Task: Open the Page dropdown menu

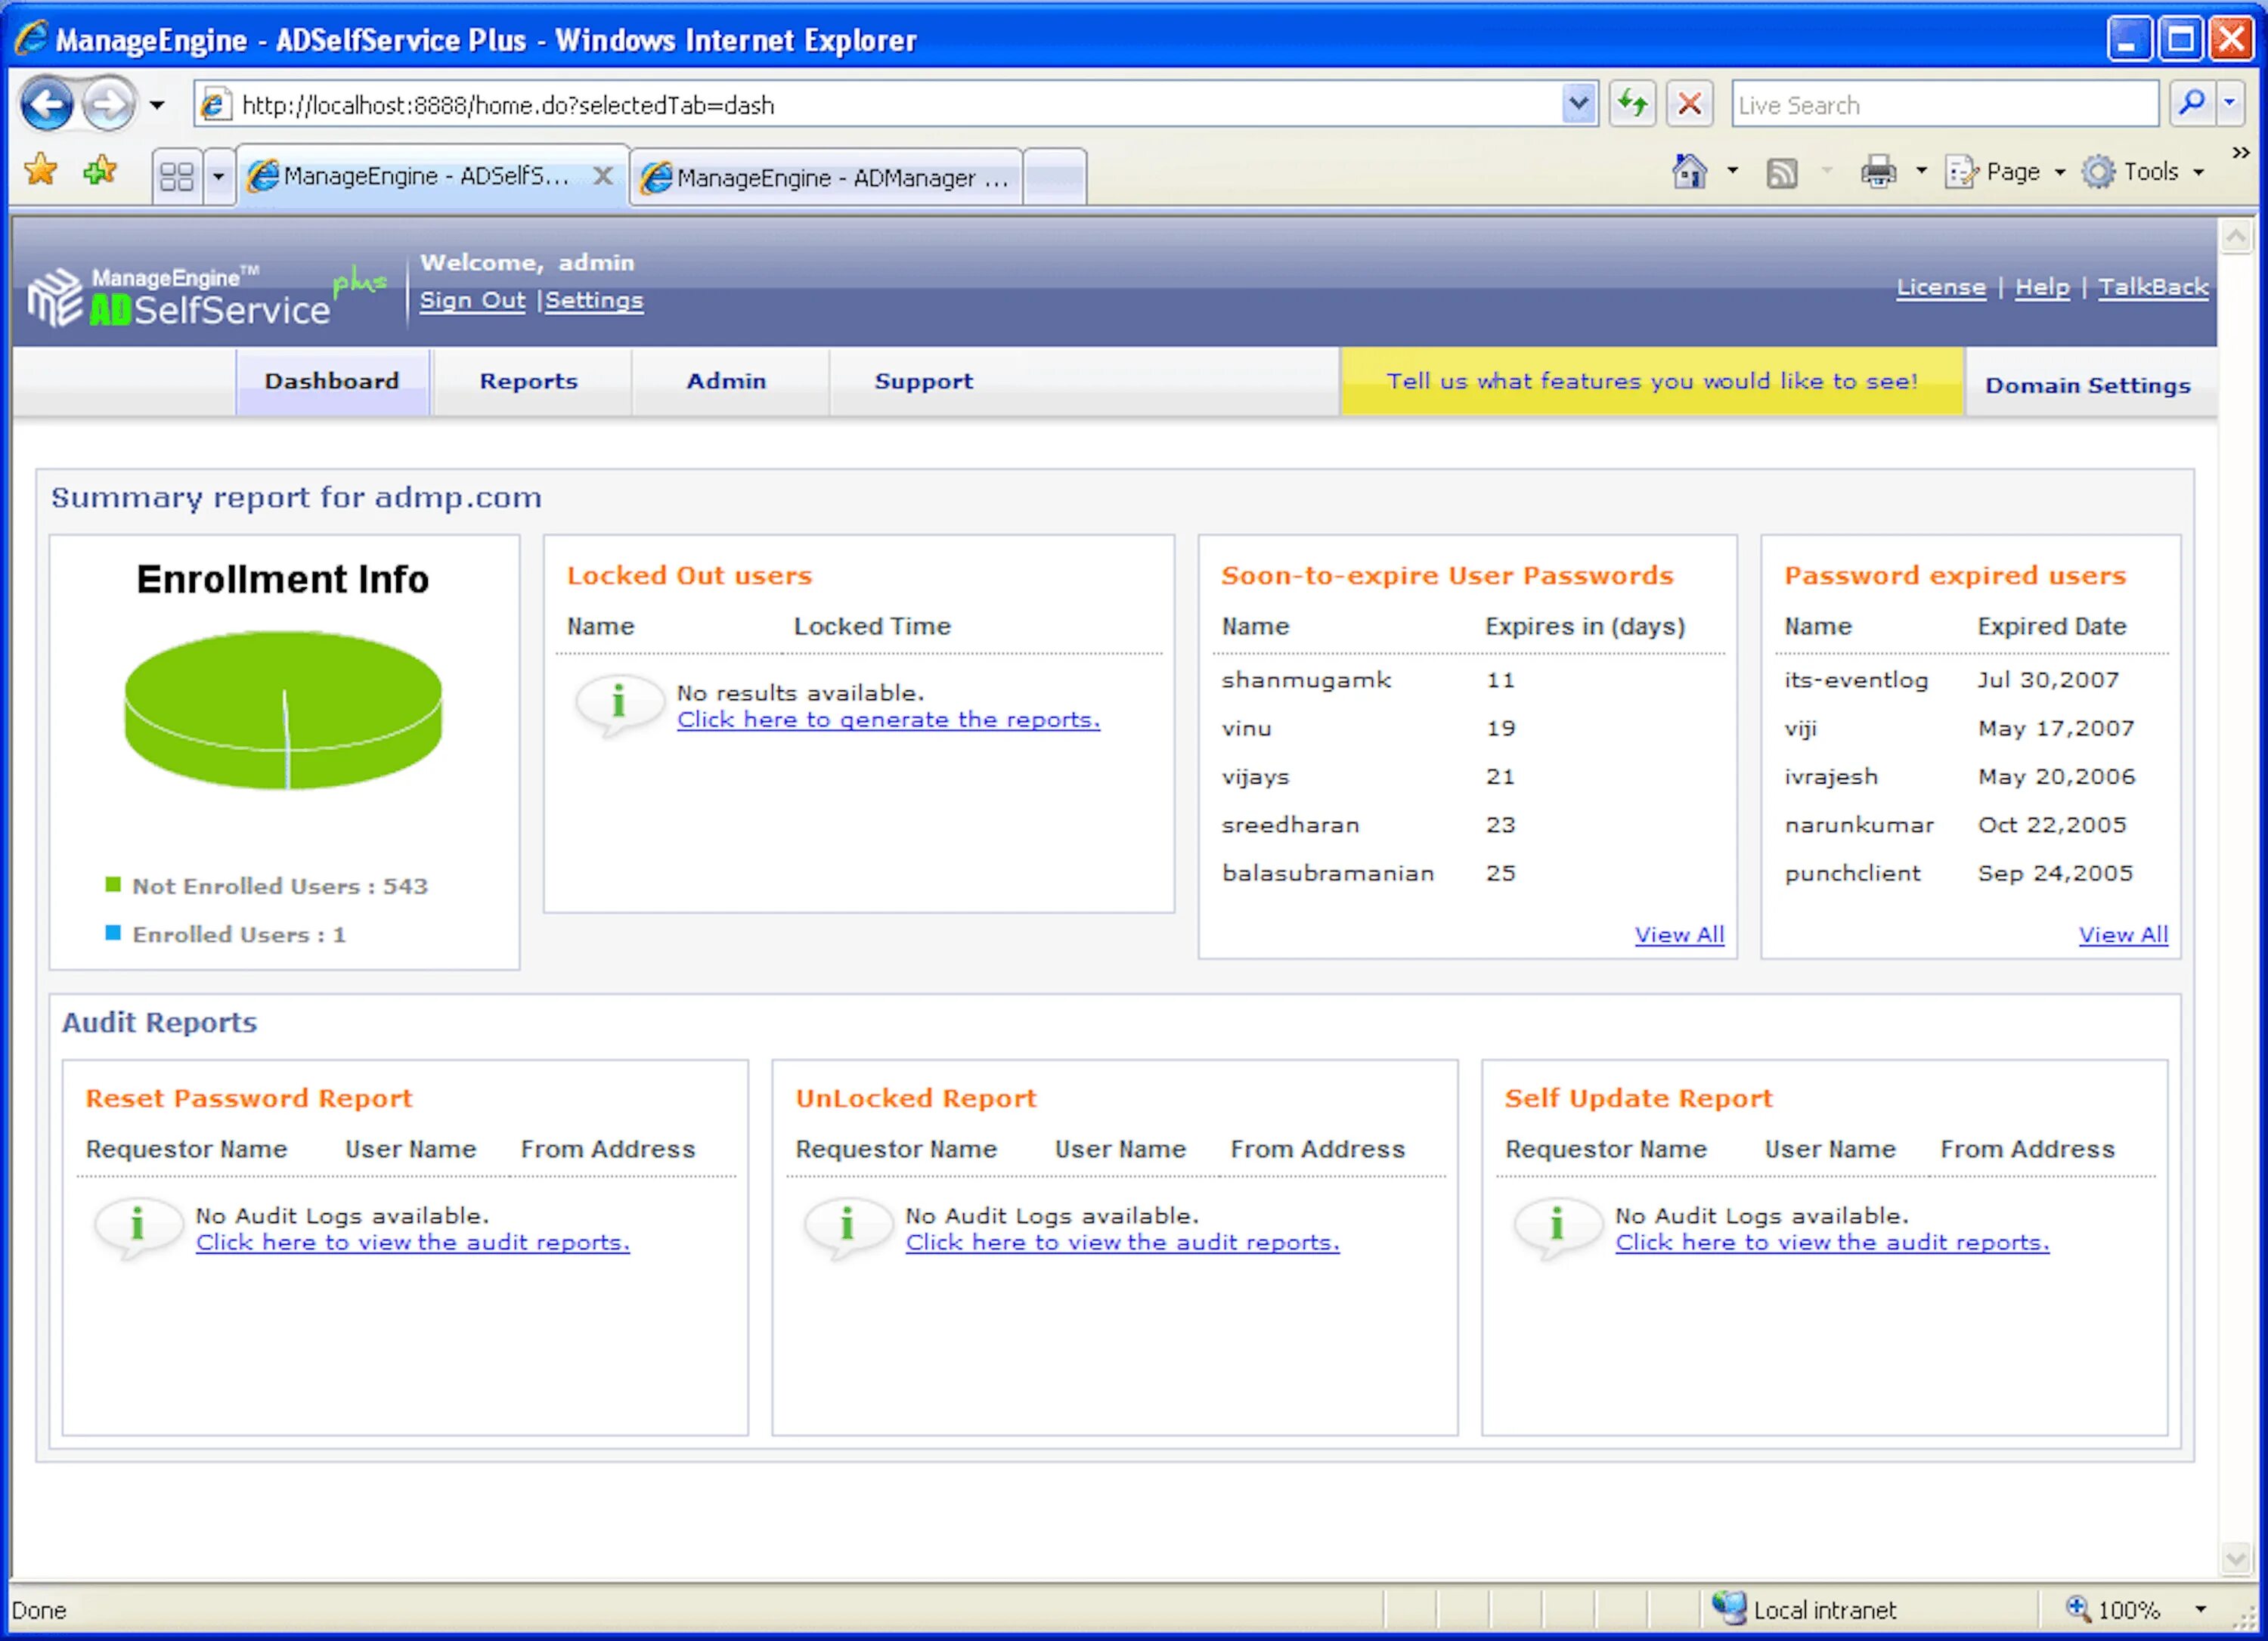Action: click(x=2005, y=171)
